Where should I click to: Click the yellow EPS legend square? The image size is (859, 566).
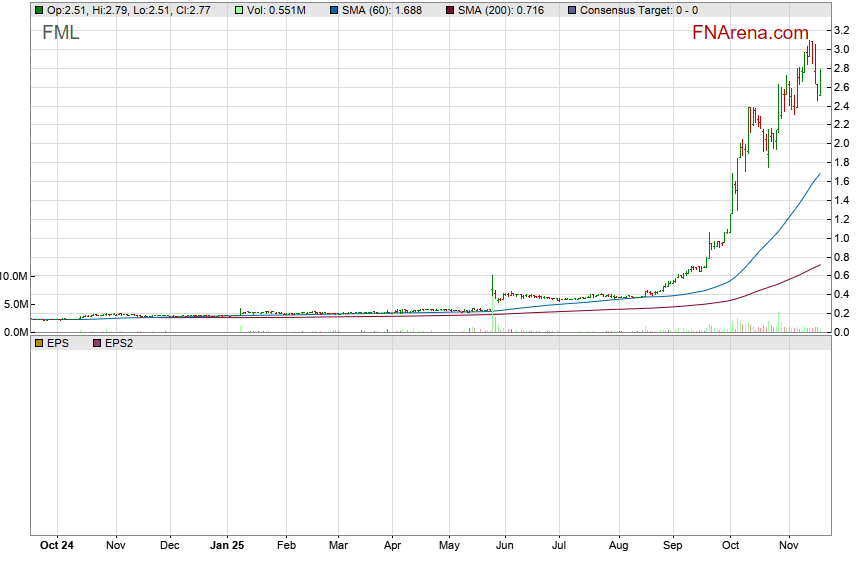39,343
